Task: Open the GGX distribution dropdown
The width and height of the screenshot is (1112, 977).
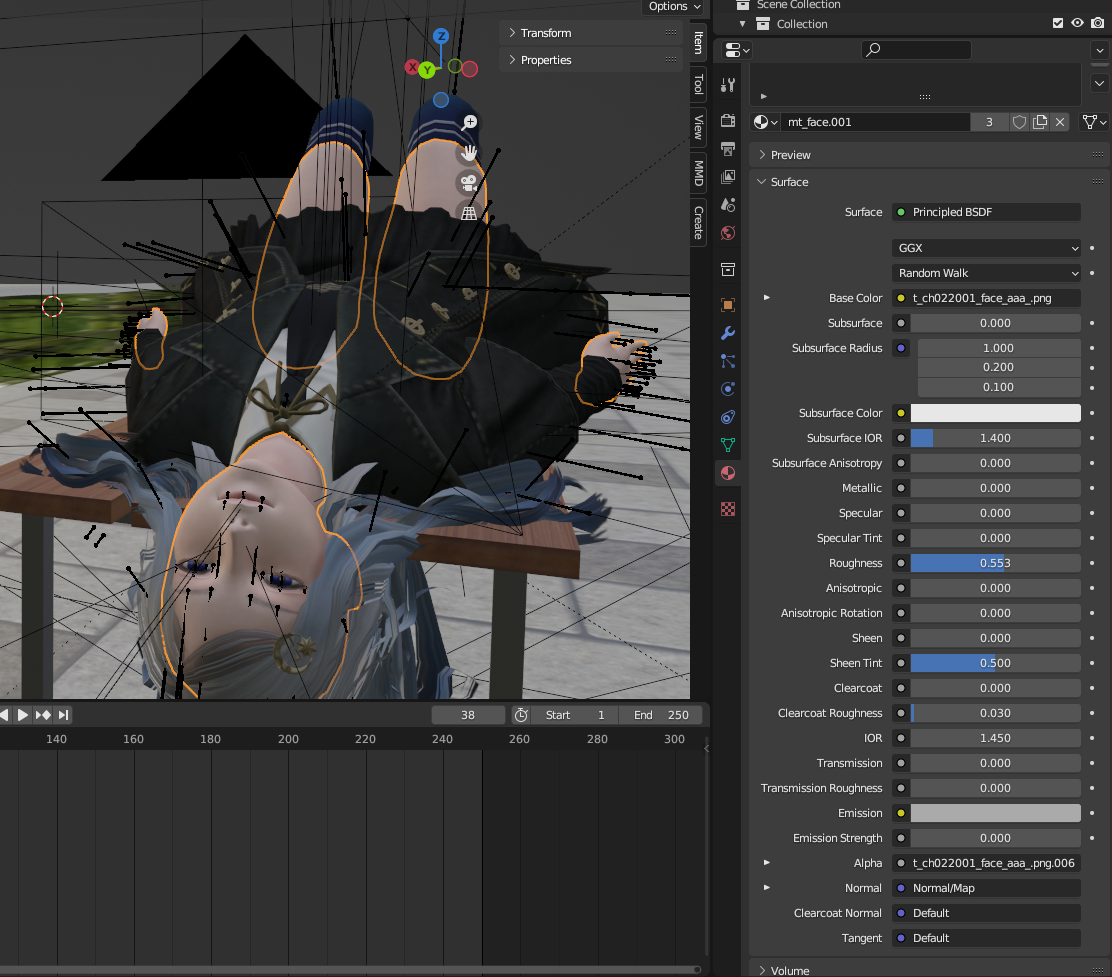Action: (x=986, y=248)
